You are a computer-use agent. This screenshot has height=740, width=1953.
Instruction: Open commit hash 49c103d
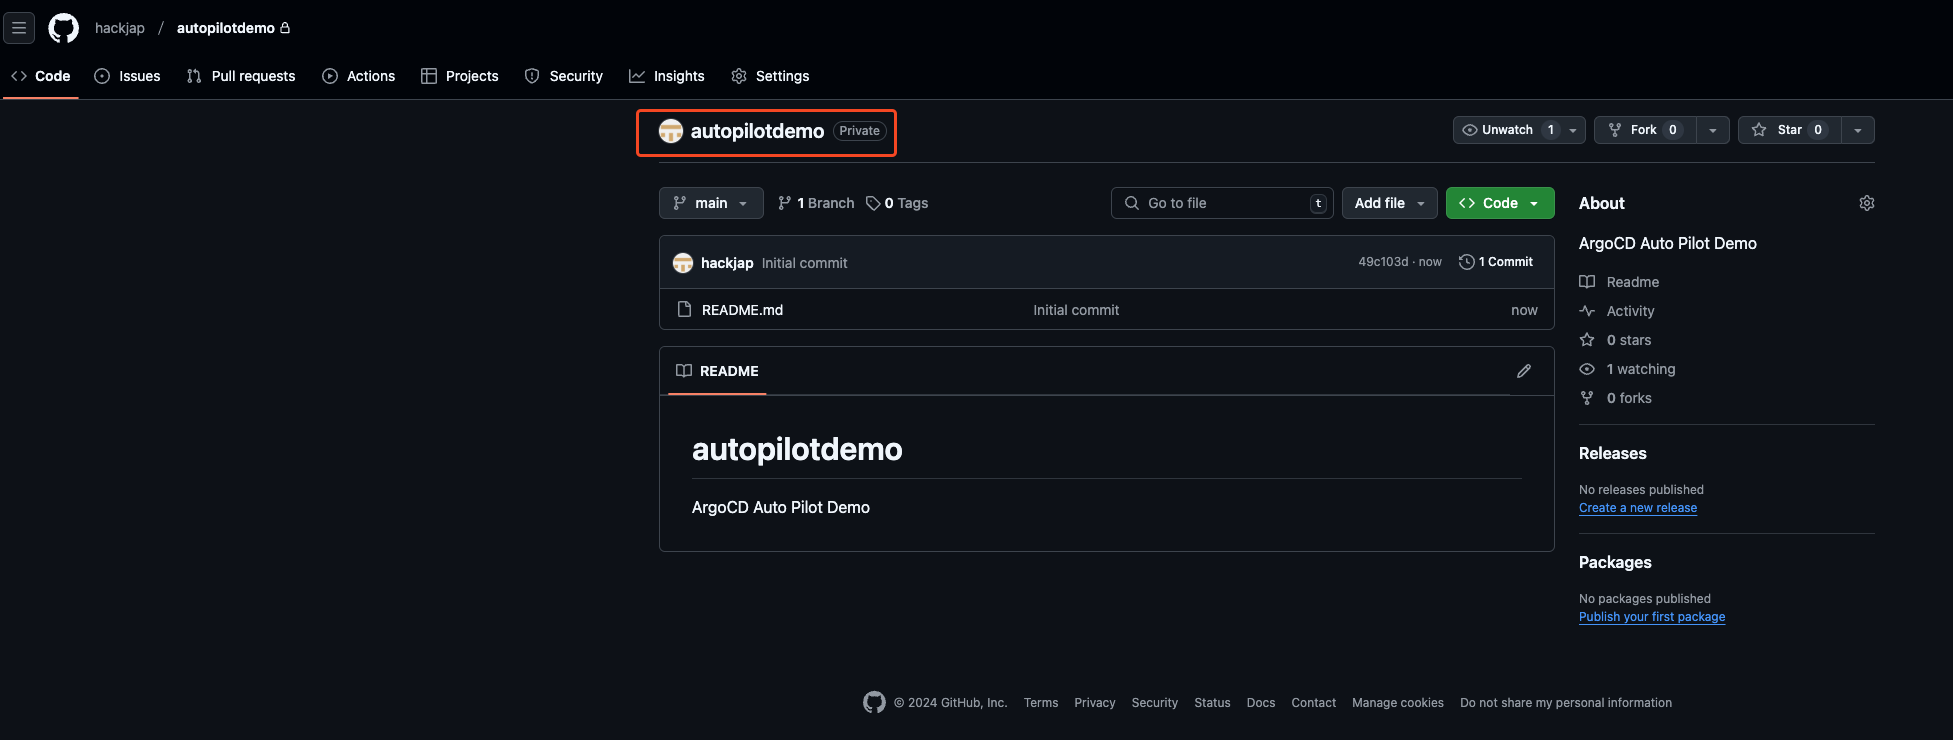(1382, 262)
